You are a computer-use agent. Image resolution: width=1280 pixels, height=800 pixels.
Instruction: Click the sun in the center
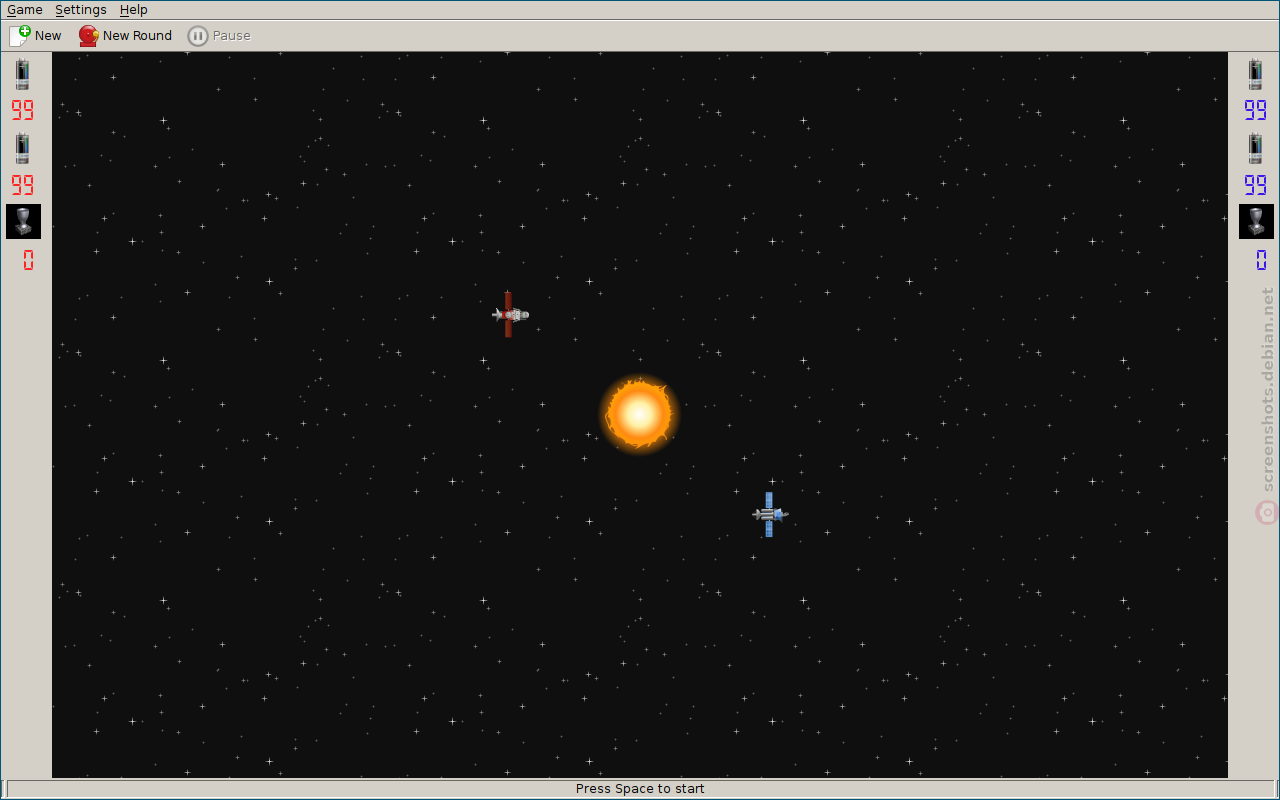coord(639,414)
